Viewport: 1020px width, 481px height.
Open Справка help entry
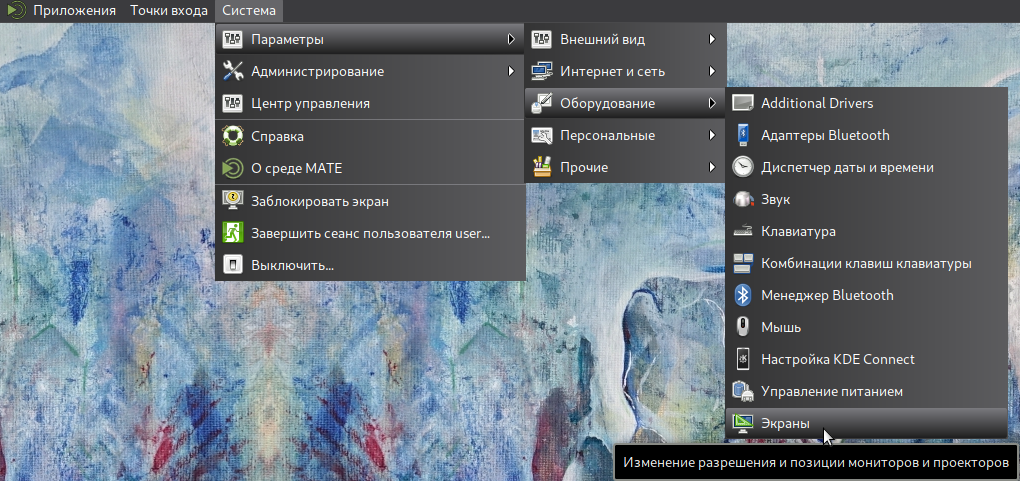(369, 137)
